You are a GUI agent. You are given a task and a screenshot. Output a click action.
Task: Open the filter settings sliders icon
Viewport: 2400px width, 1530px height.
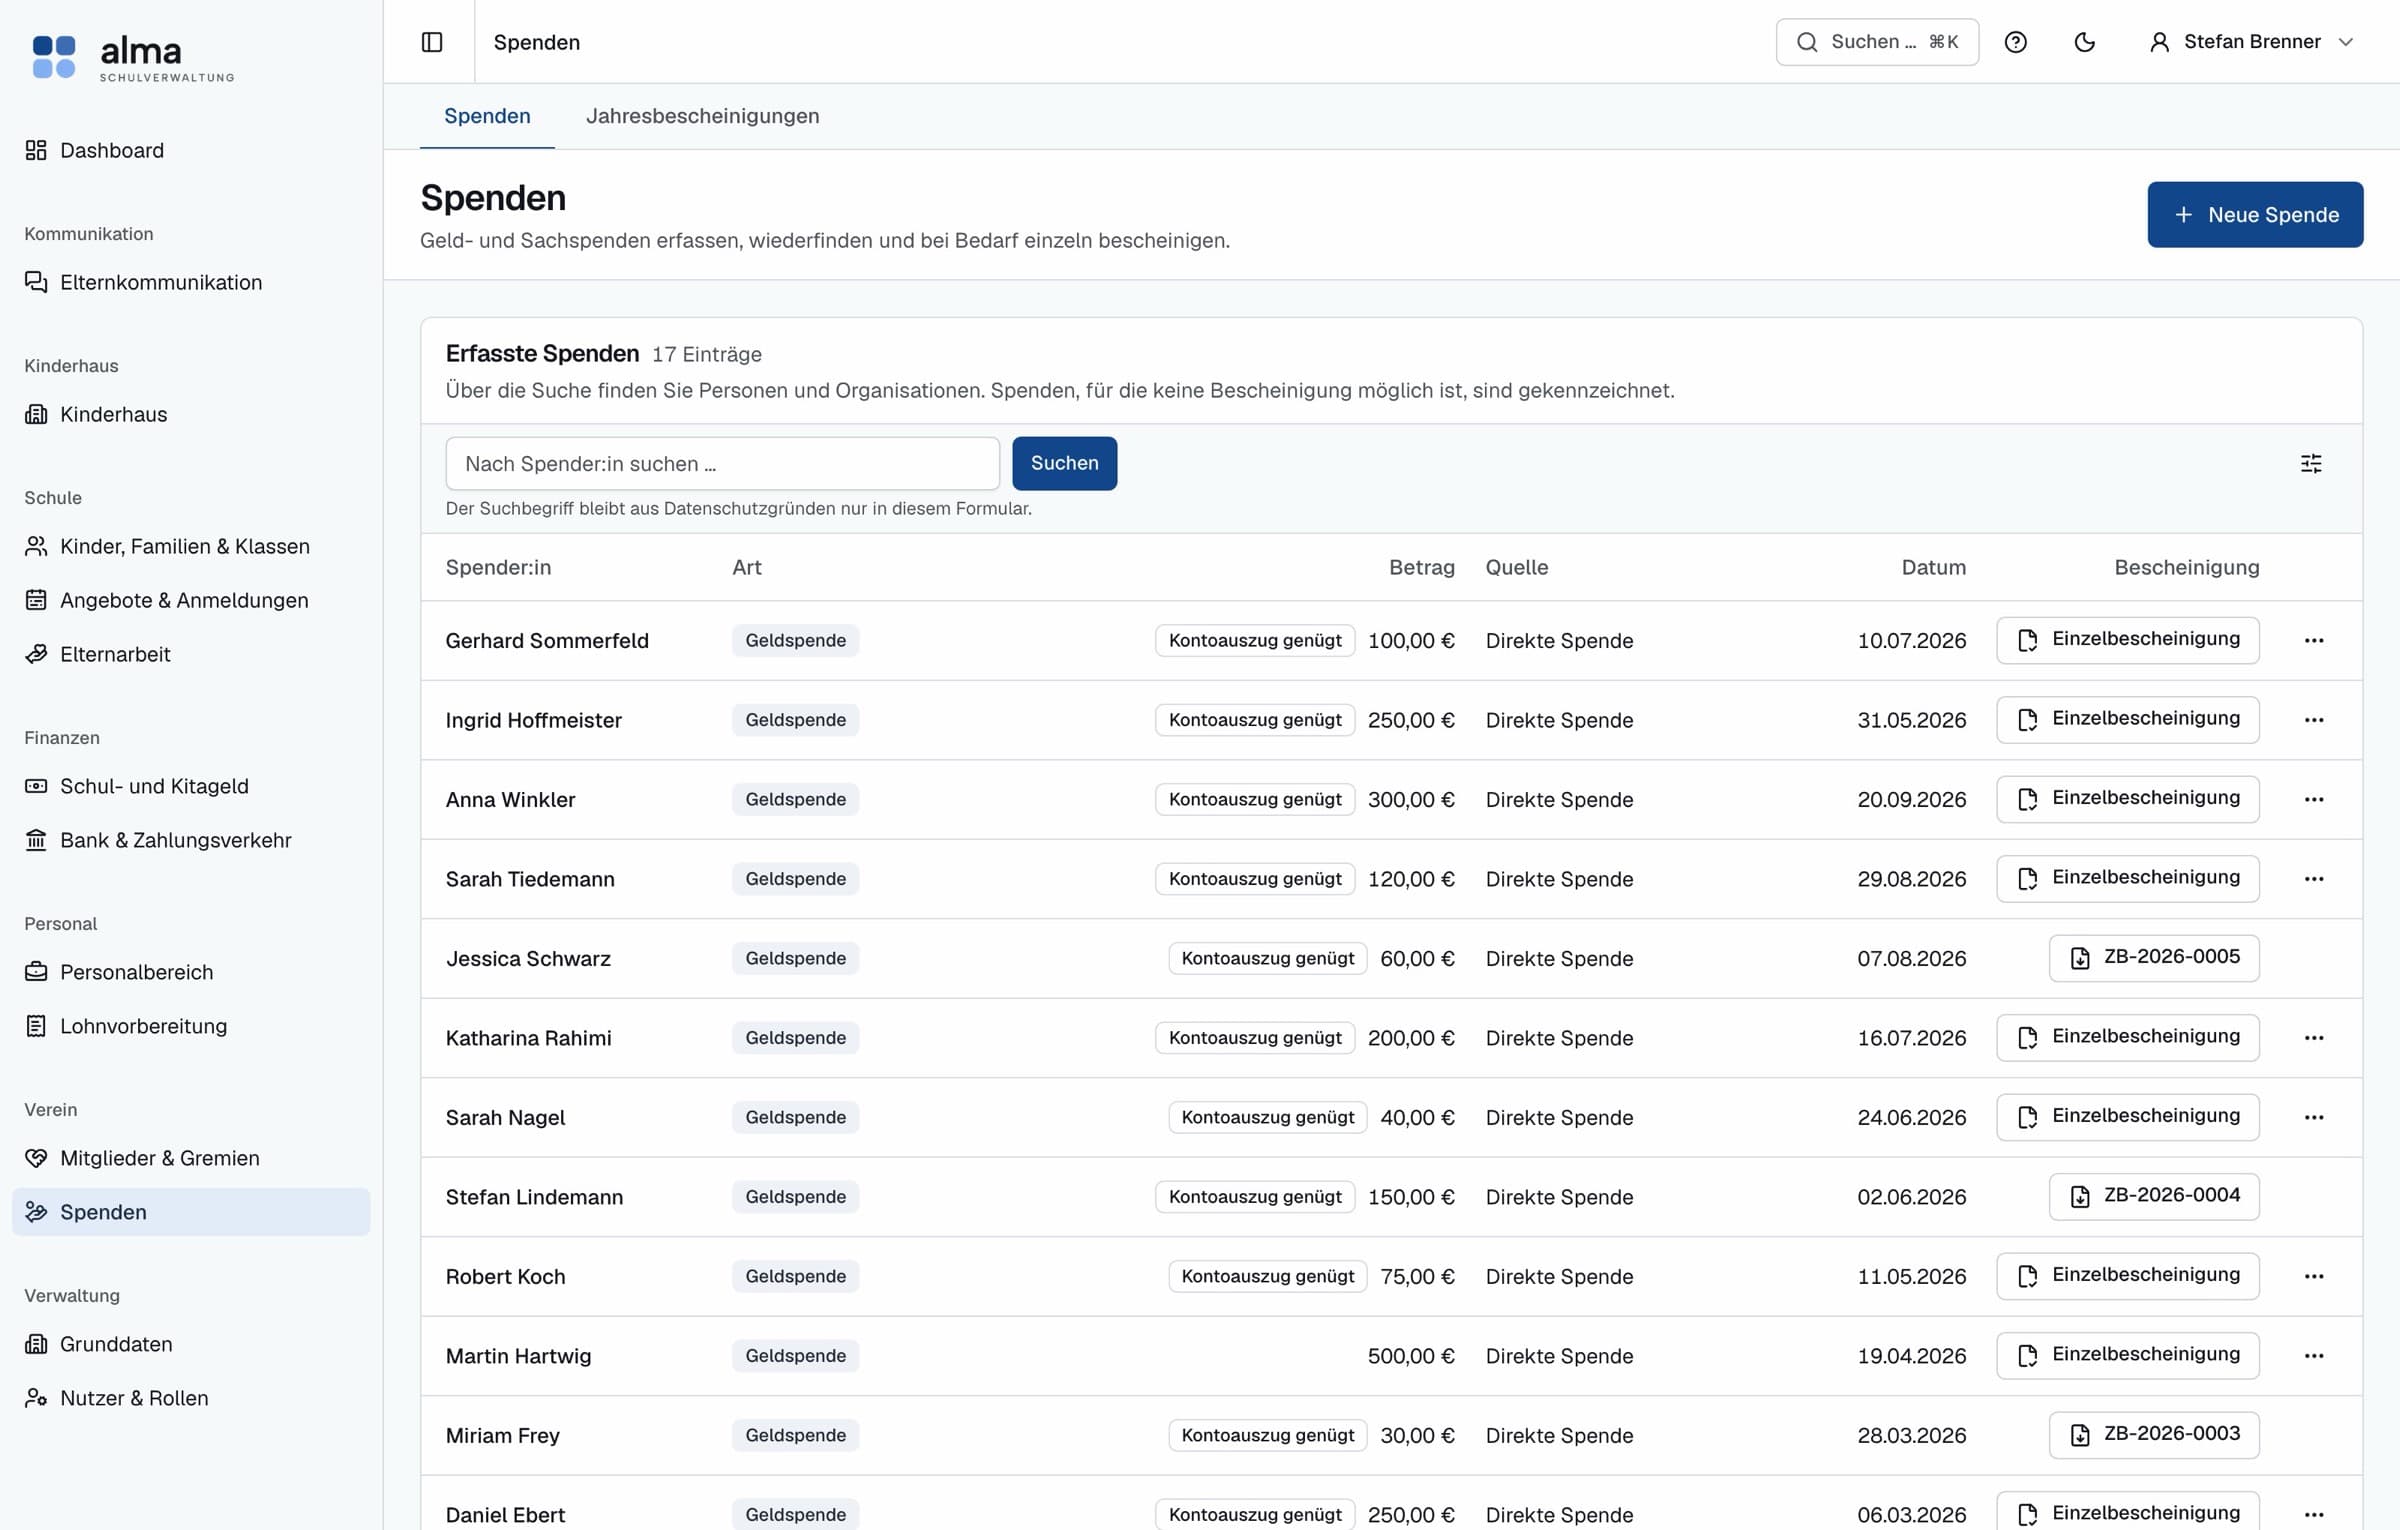(2311, 463)
